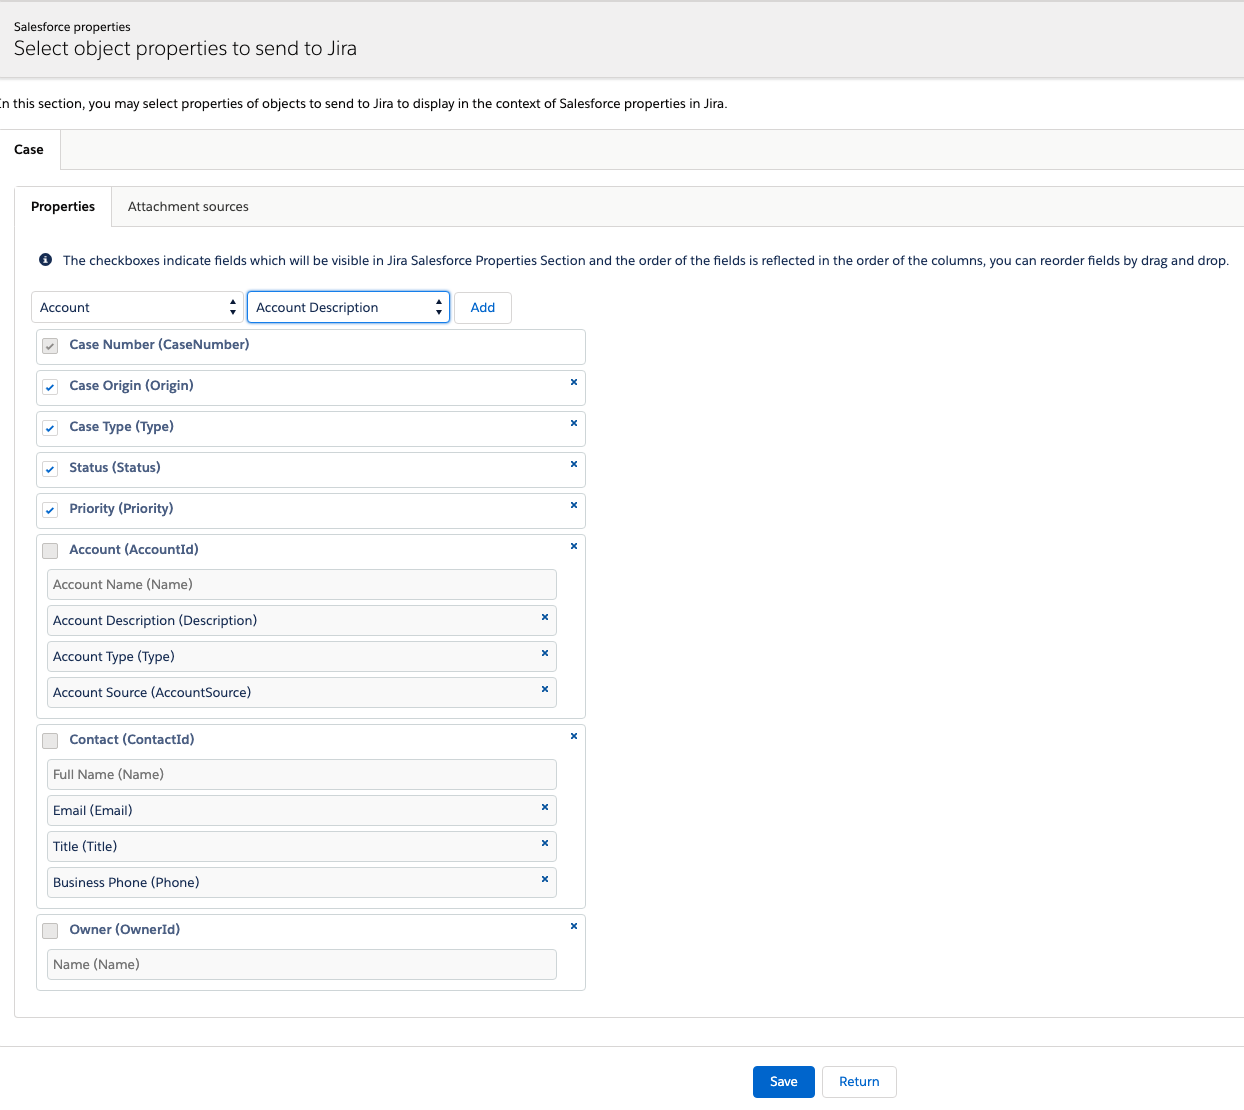Open the Account Description field dropdown
Viewport: 1244px width, 1110px height.
348,308
